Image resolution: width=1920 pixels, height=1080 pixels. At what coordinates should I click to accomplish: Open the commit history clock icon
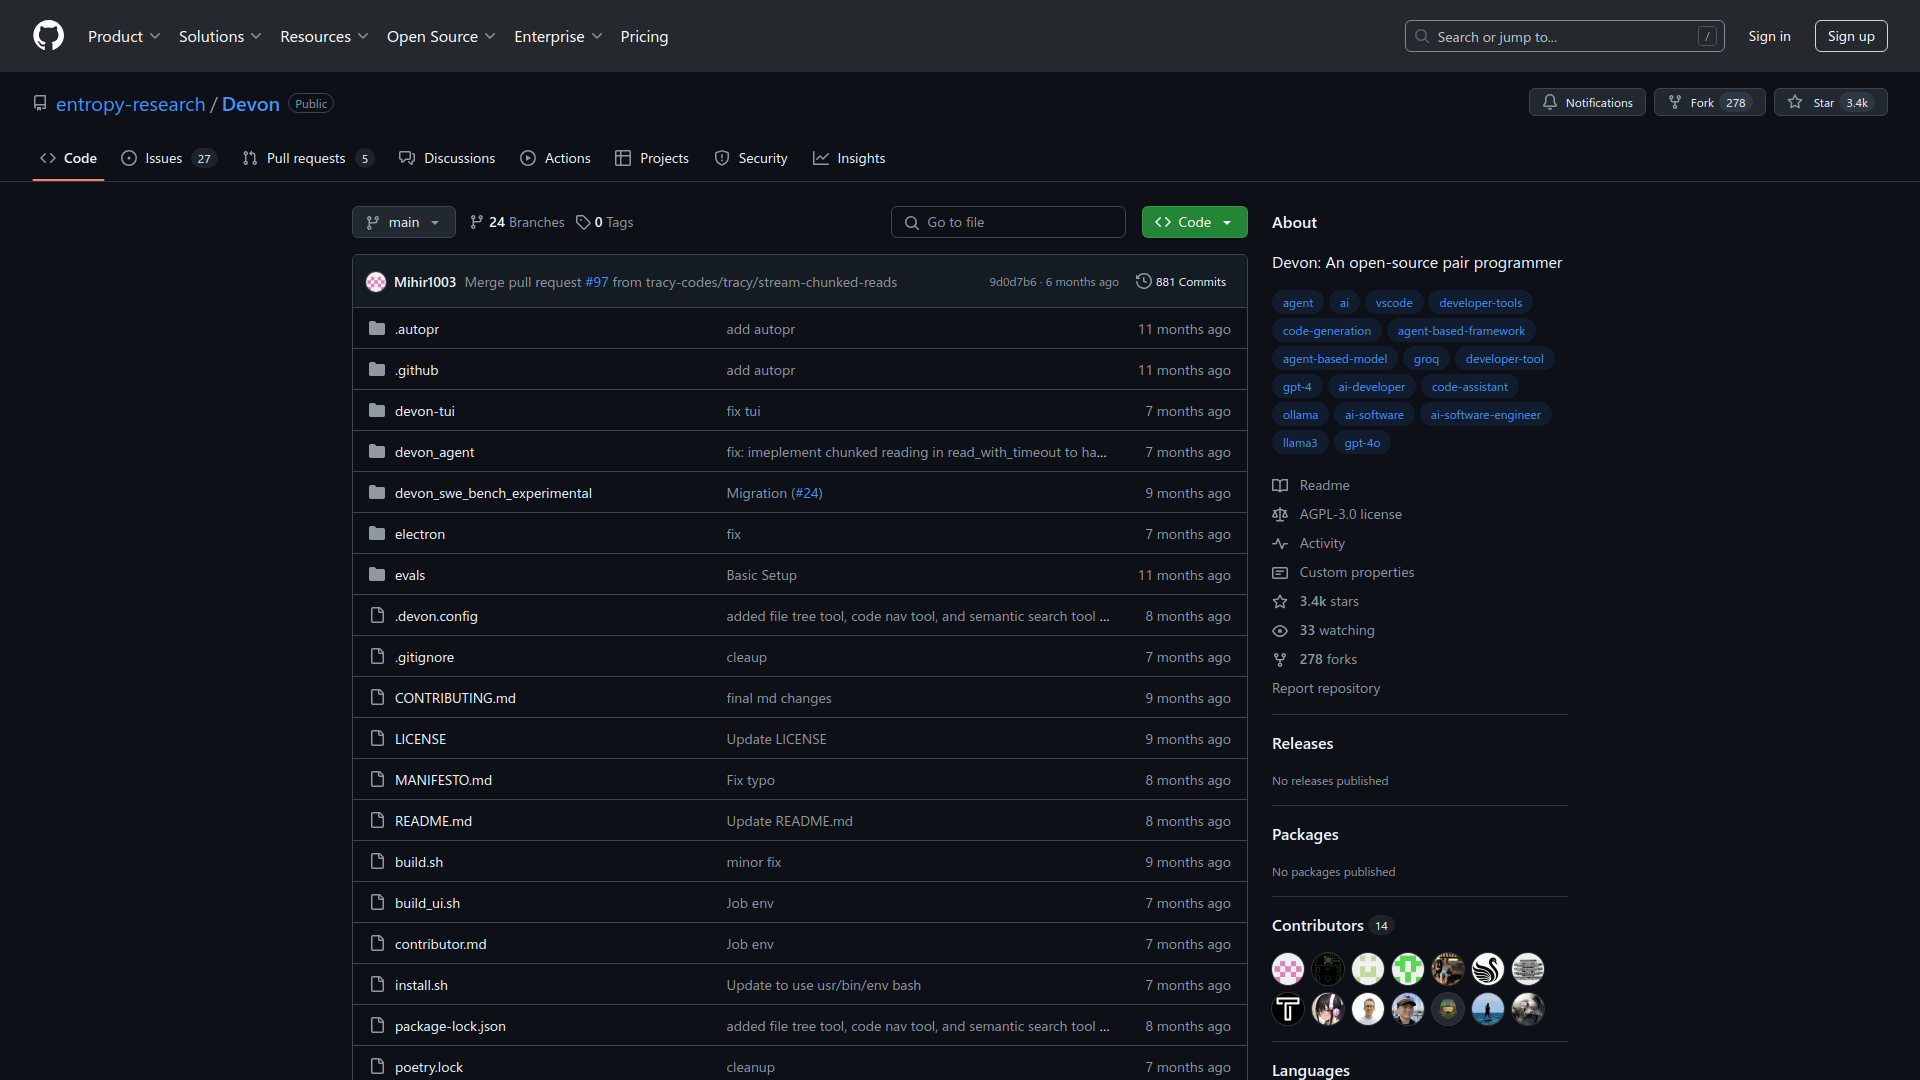(x=1143, y=282)
